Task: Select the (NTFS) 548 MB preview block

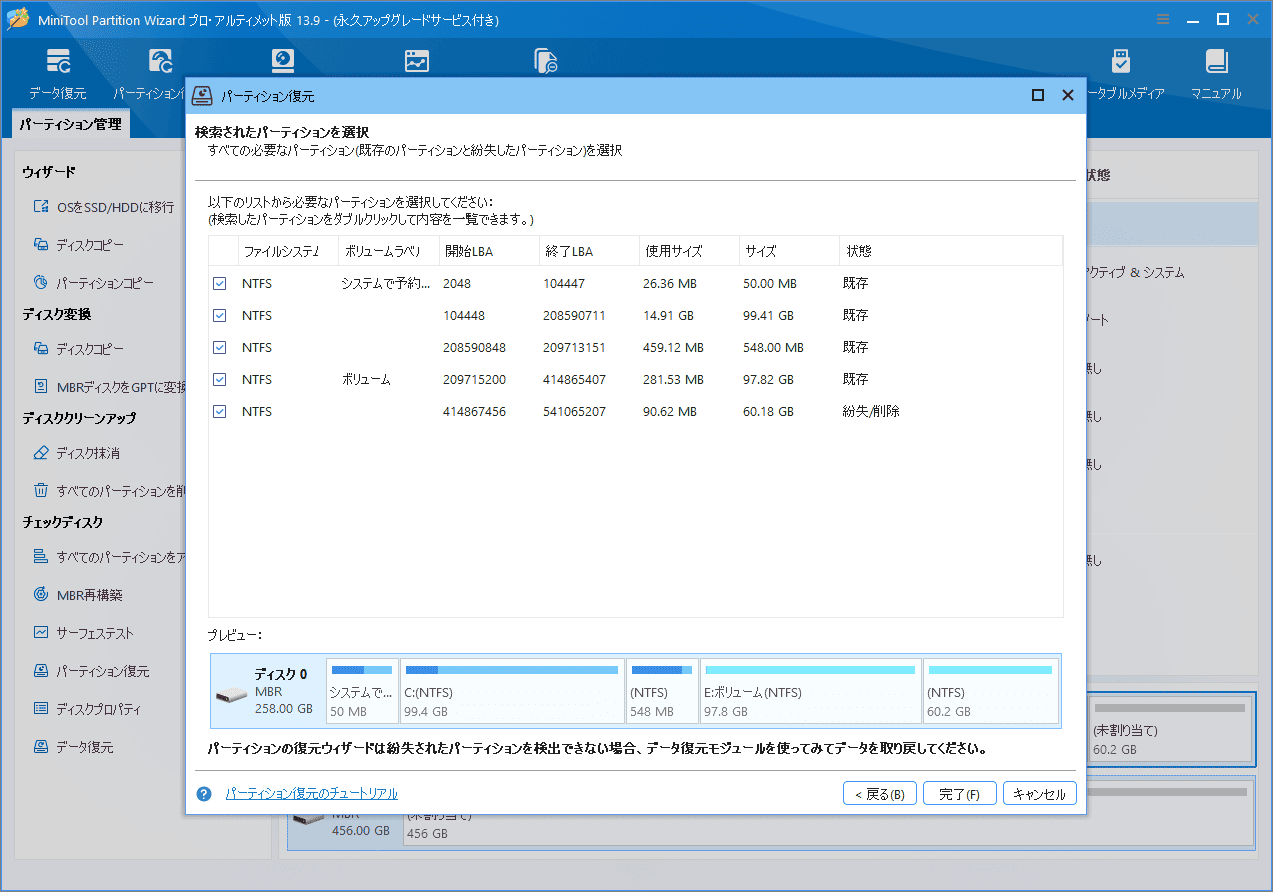Action: click(662, 690)
